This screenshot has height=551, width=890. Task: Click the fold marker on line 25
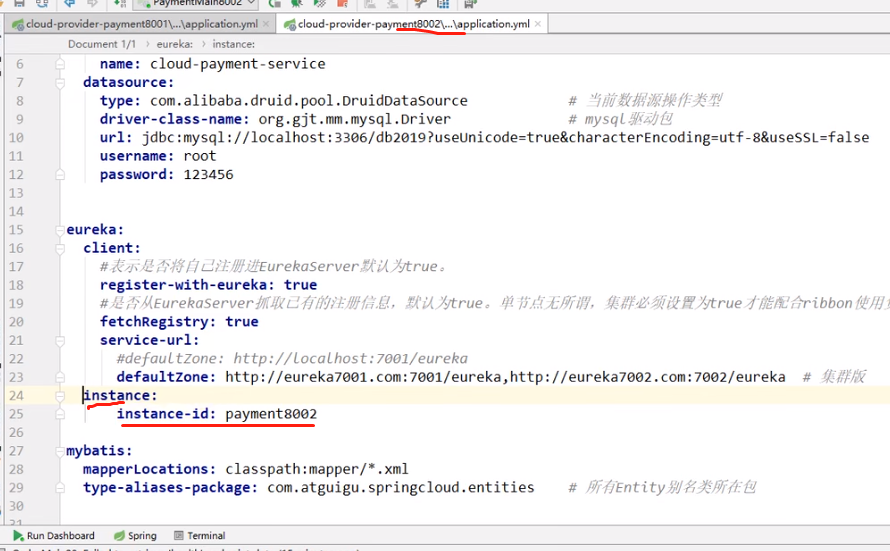click(60, 414)
